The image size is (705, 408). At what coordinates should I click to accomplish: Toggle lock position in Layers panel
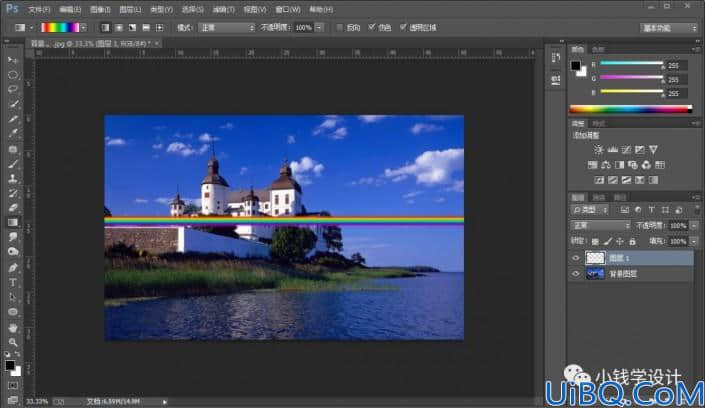[x=620, y=242]
